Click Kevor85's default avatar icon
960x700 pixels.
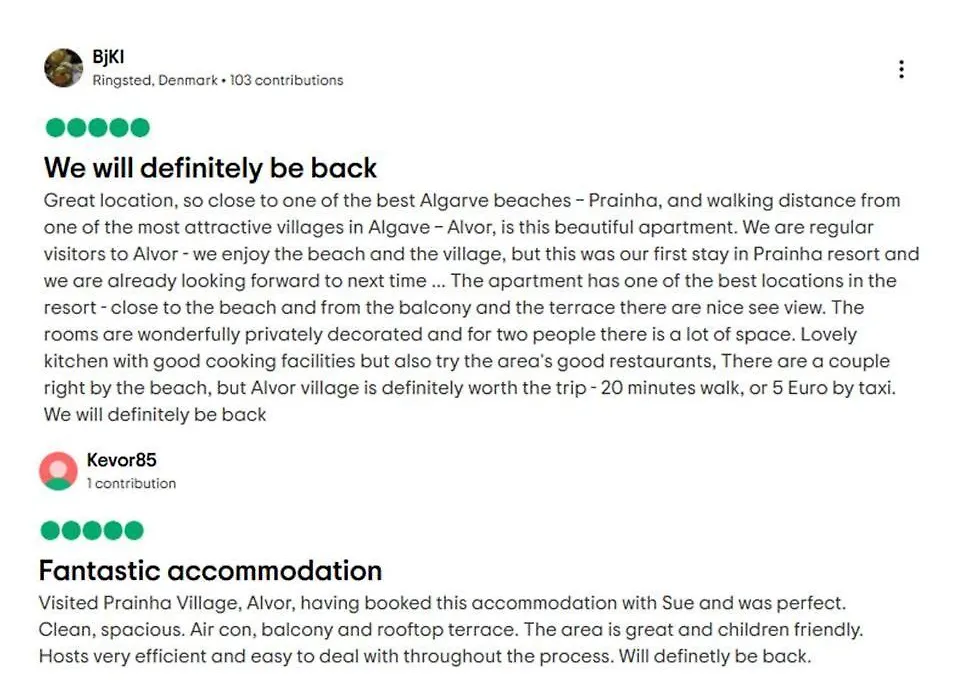(58, 471)
